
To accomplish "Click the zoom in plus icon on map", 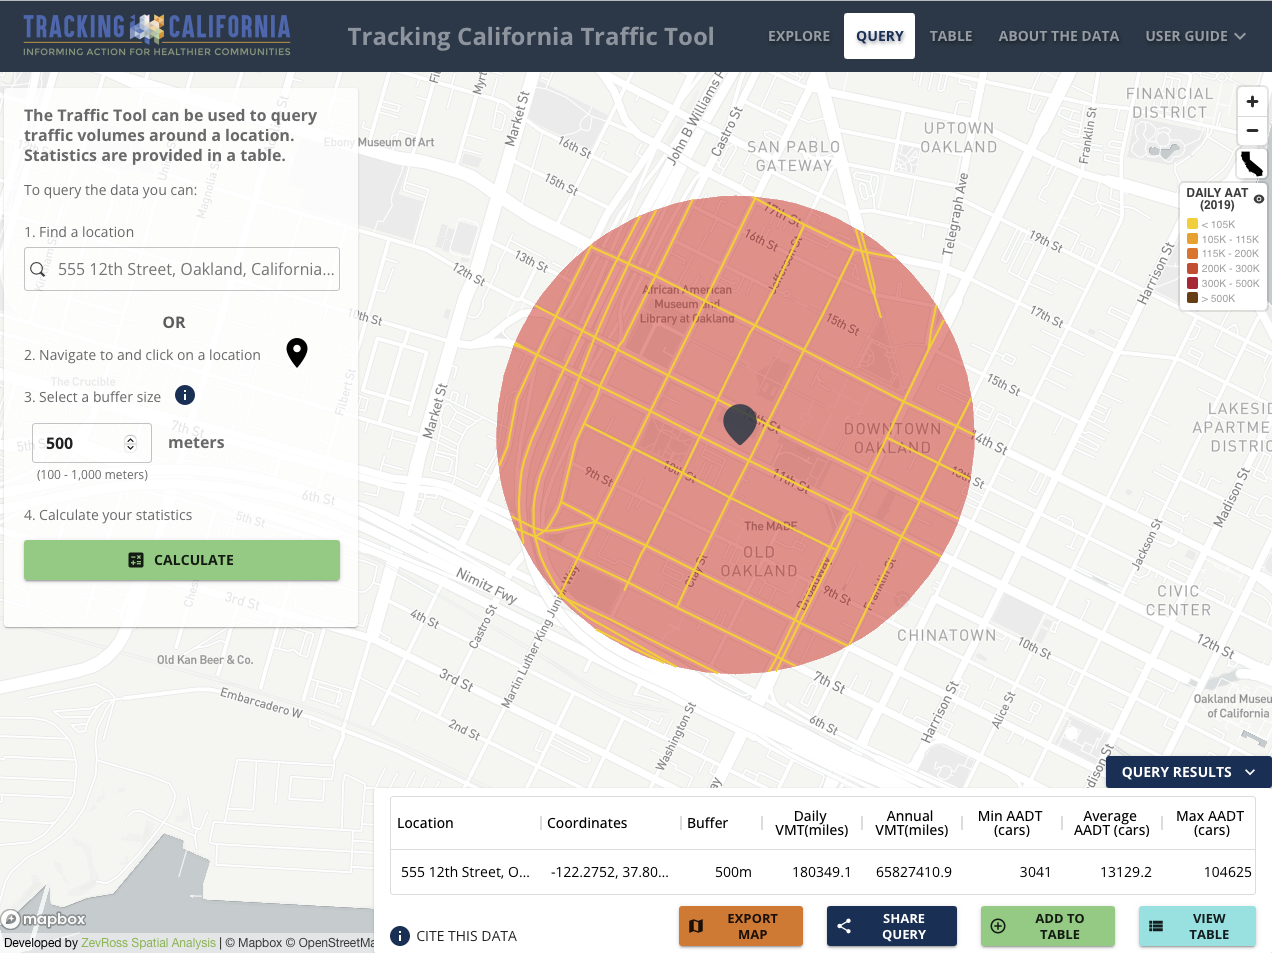I will pyautogui.click(x=1252, y=101).
